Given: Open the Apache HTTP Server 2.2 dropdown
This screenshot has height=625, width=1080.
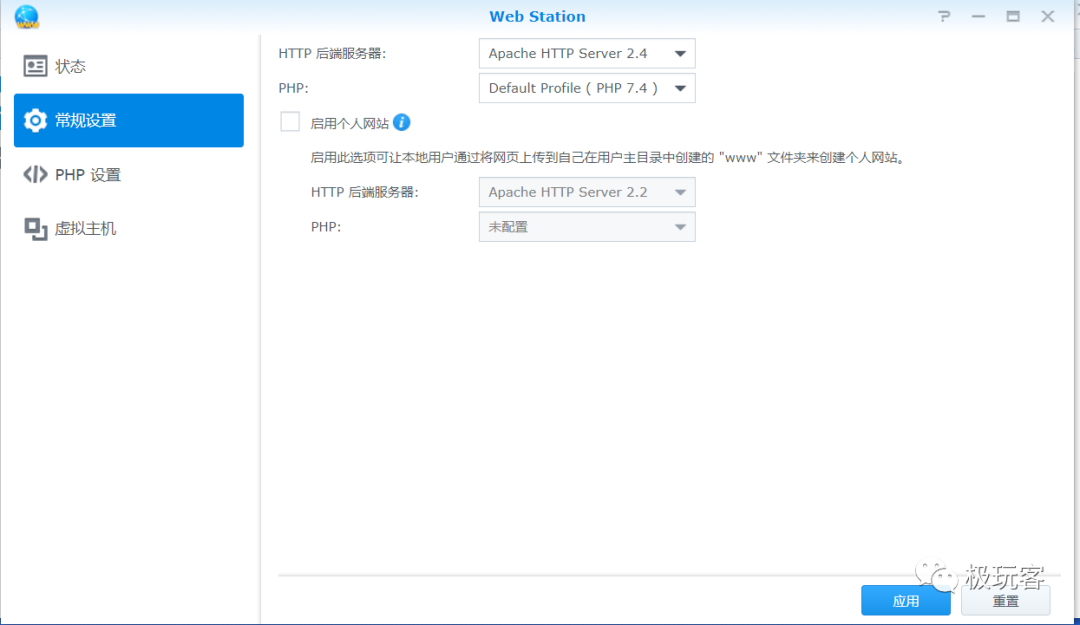Looking at the screenshot, I should click(x=587, y=192).
